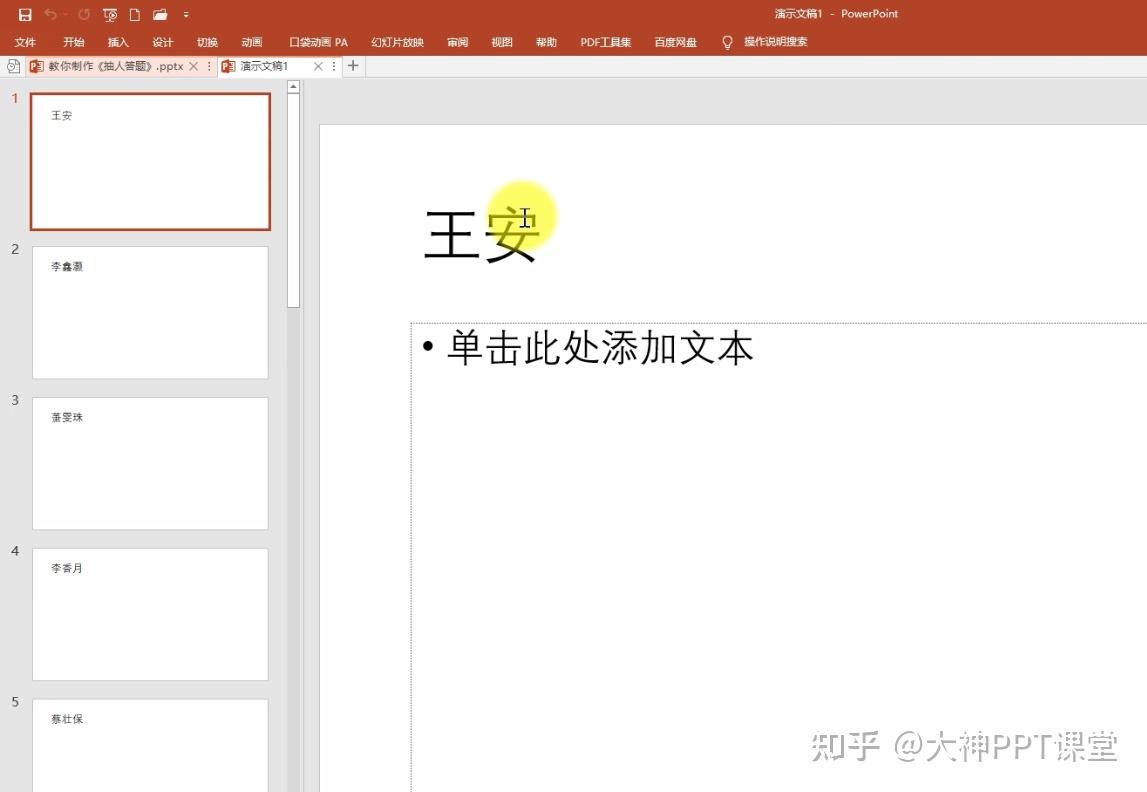
Task: Click the 单击此处添加文本 content placeholder
Action: pyautogui.click(x=778, y=556)
